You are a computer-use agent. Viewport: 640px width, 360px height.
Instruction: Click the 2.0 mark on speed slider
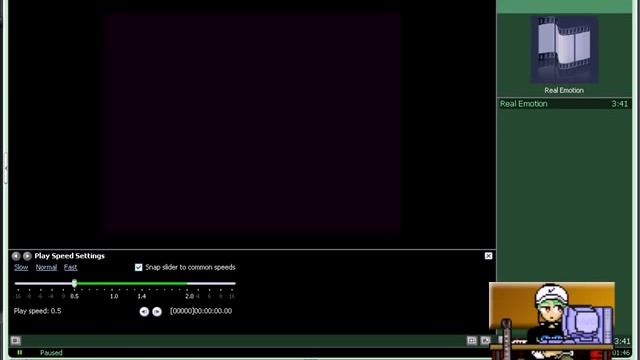(189, 296)
